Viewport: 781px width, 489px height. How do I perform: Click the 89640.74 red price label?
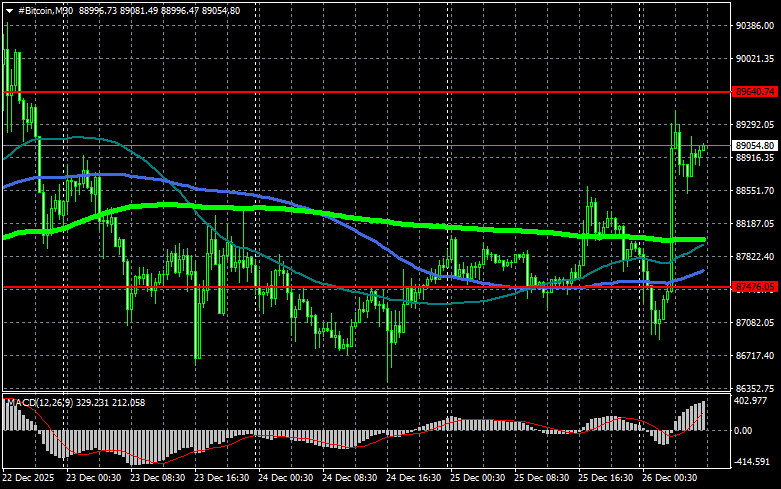click(755, 91)
